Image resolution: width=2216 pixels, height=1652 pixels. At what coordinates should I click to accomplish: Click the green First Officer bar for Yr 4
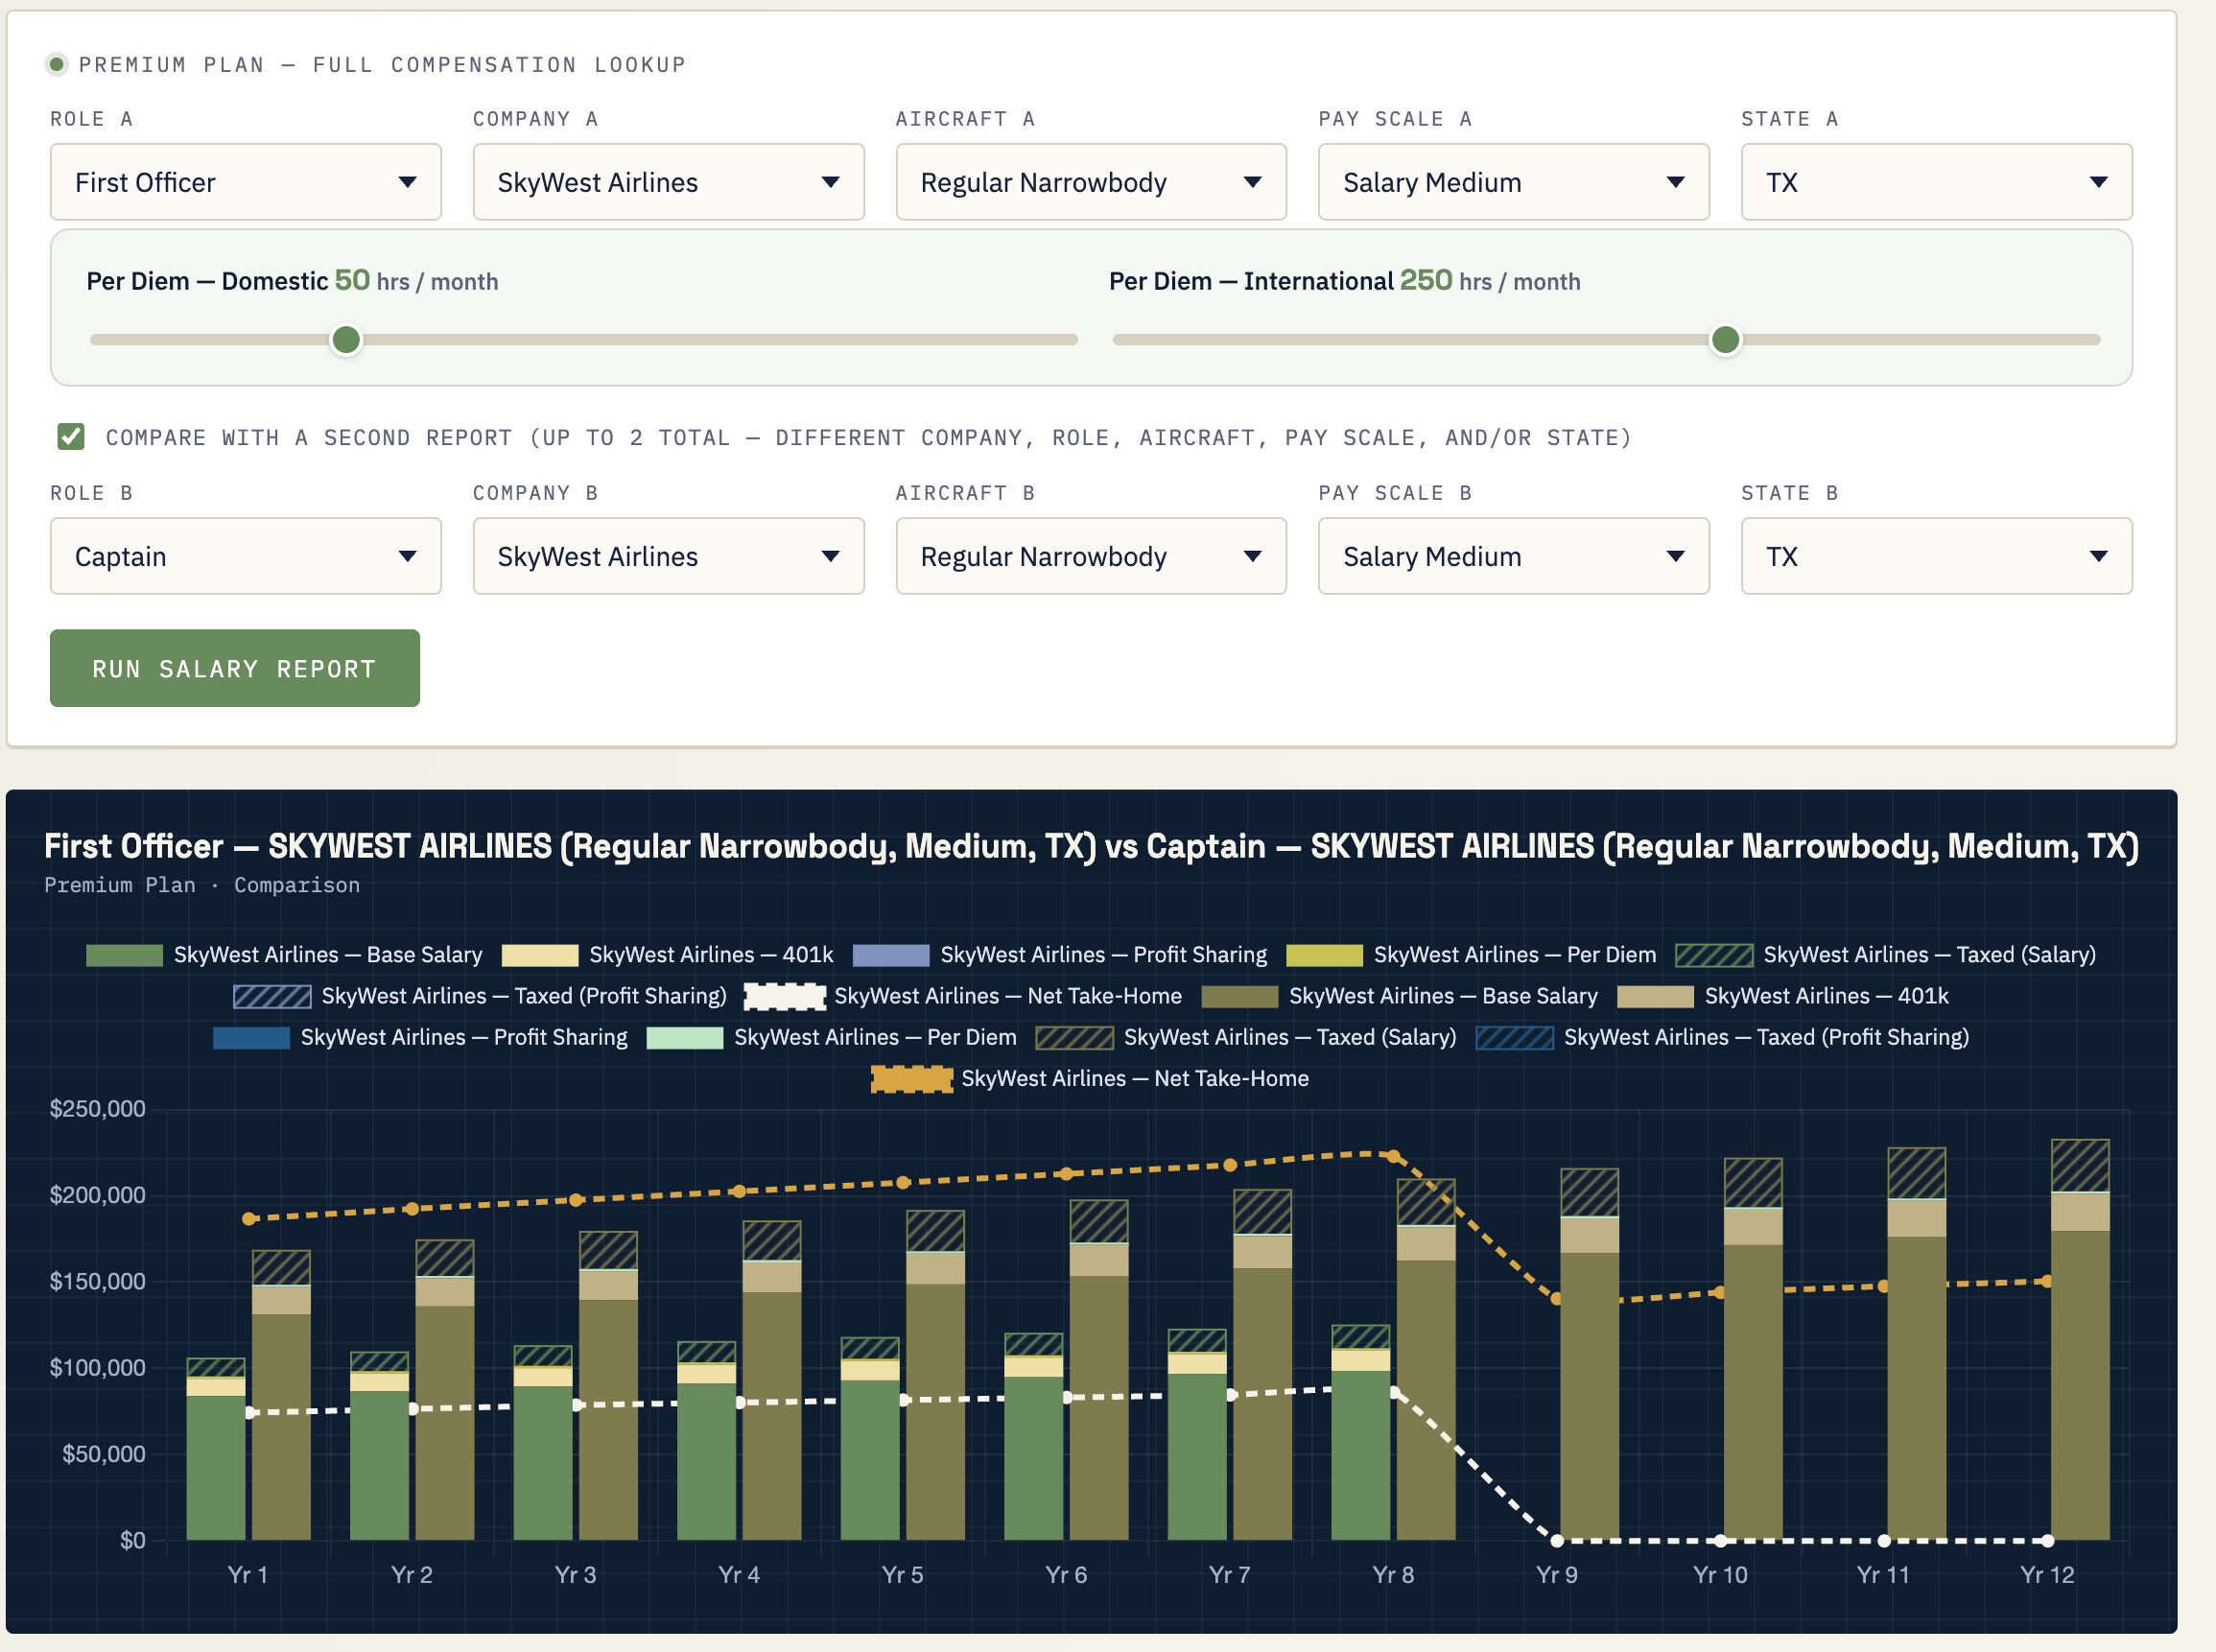pyautogui.click(x=707, y=1461)
